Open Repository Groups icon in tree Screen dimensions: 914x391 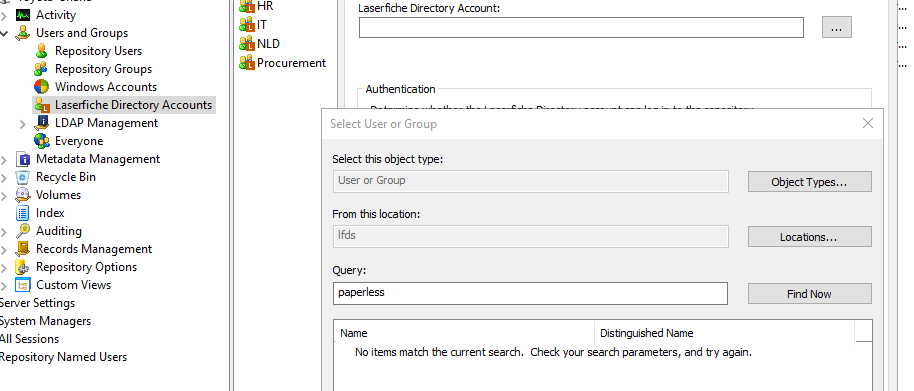(41, 69)
